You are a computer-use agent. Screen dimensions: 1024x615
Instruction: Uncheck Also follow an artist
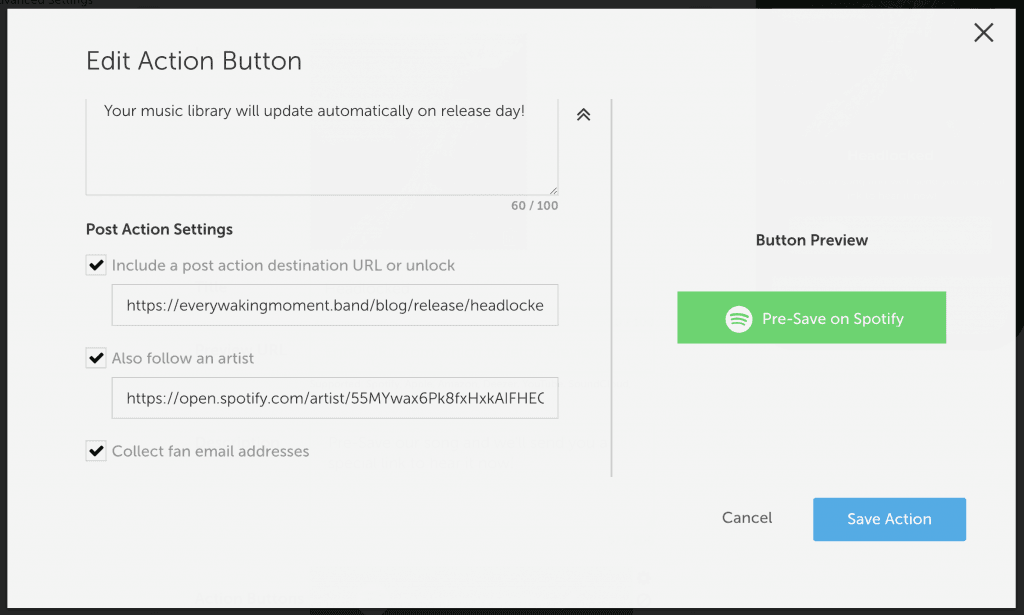96,358
